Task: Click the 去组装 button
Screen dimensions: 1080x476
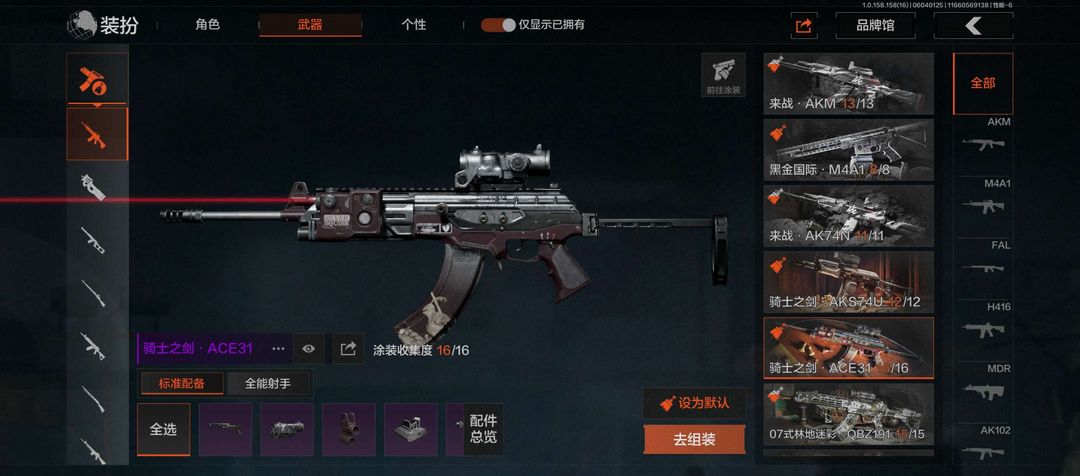Action: (694, 439)
